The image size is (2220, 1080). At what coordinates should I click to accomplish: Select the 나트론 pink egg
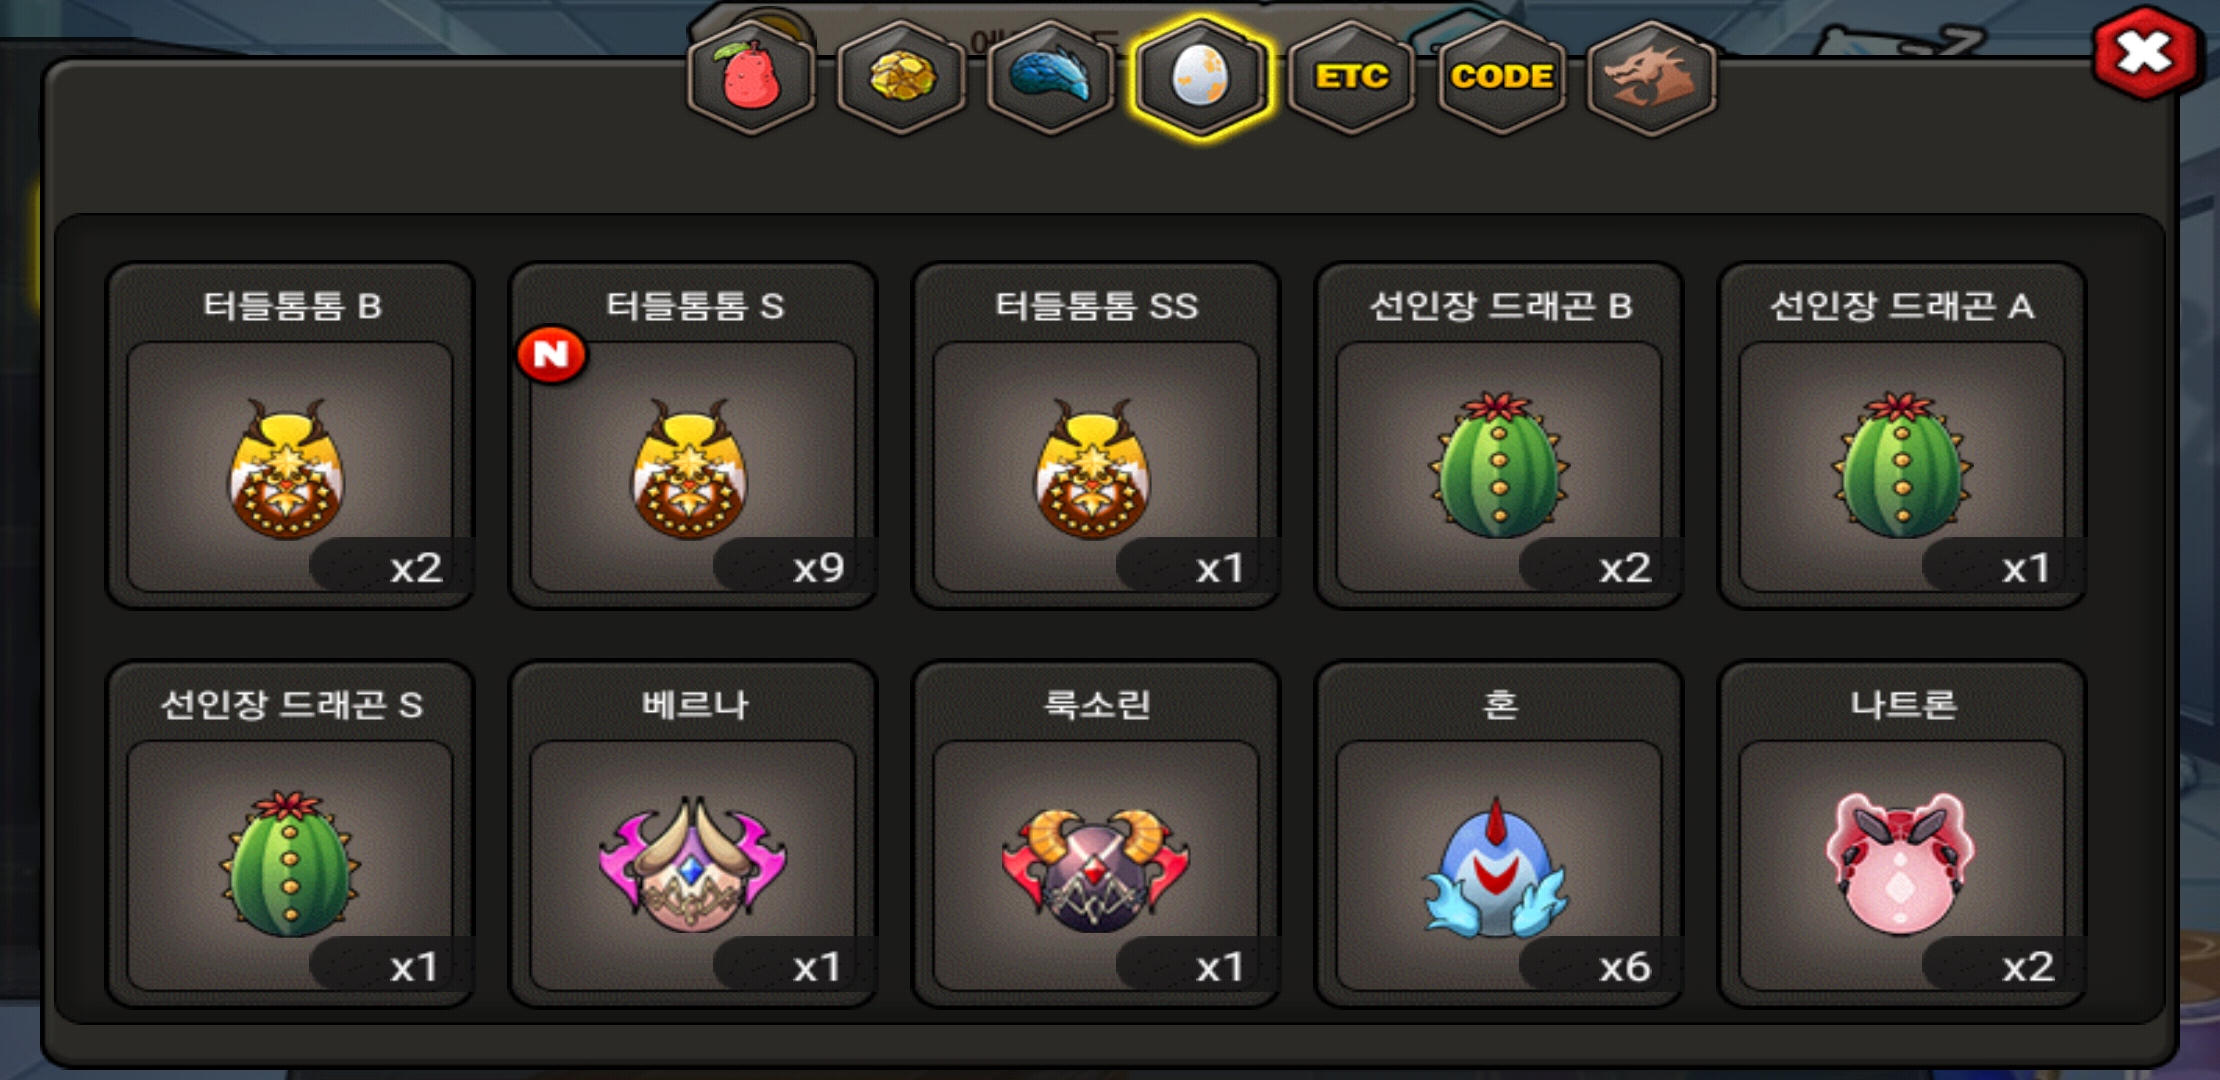[x=1902, y=834]
